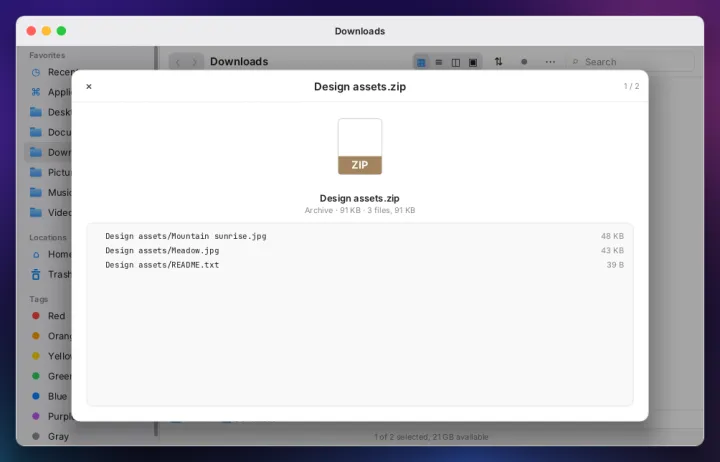Filter by the Green tag
The height and width of the screenshot is (462, 720).
point(50,376)
